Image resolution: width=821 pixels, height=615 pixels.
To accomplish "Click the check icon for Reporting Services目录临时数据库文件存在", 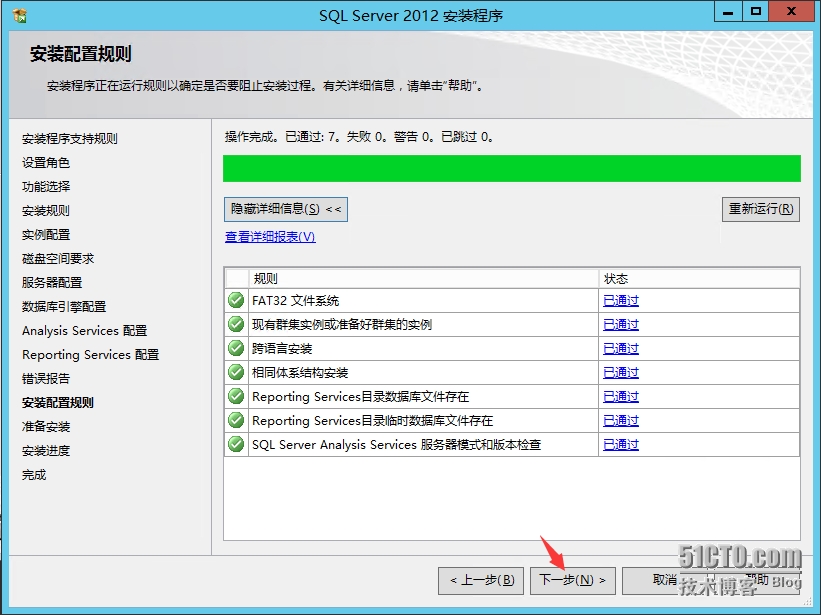I will (236, 420).
